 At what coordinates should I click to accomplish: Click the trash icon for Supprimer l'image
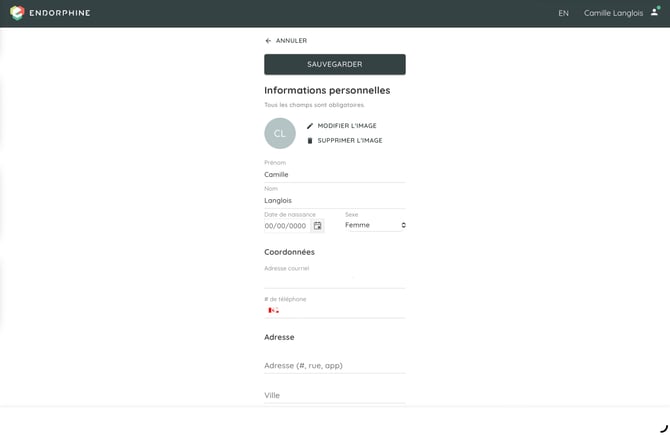click(310, 141)
